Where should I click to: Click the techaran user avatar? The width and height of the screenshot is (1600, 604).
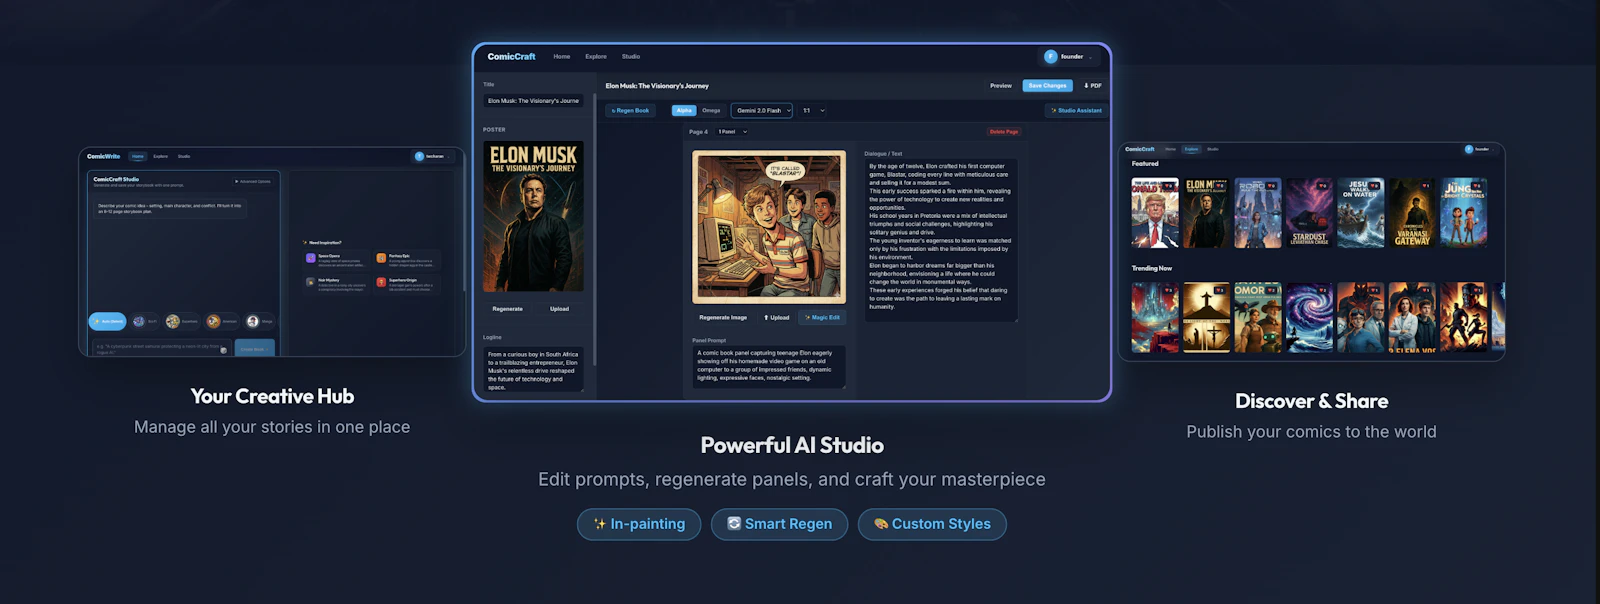coord(419,156)
